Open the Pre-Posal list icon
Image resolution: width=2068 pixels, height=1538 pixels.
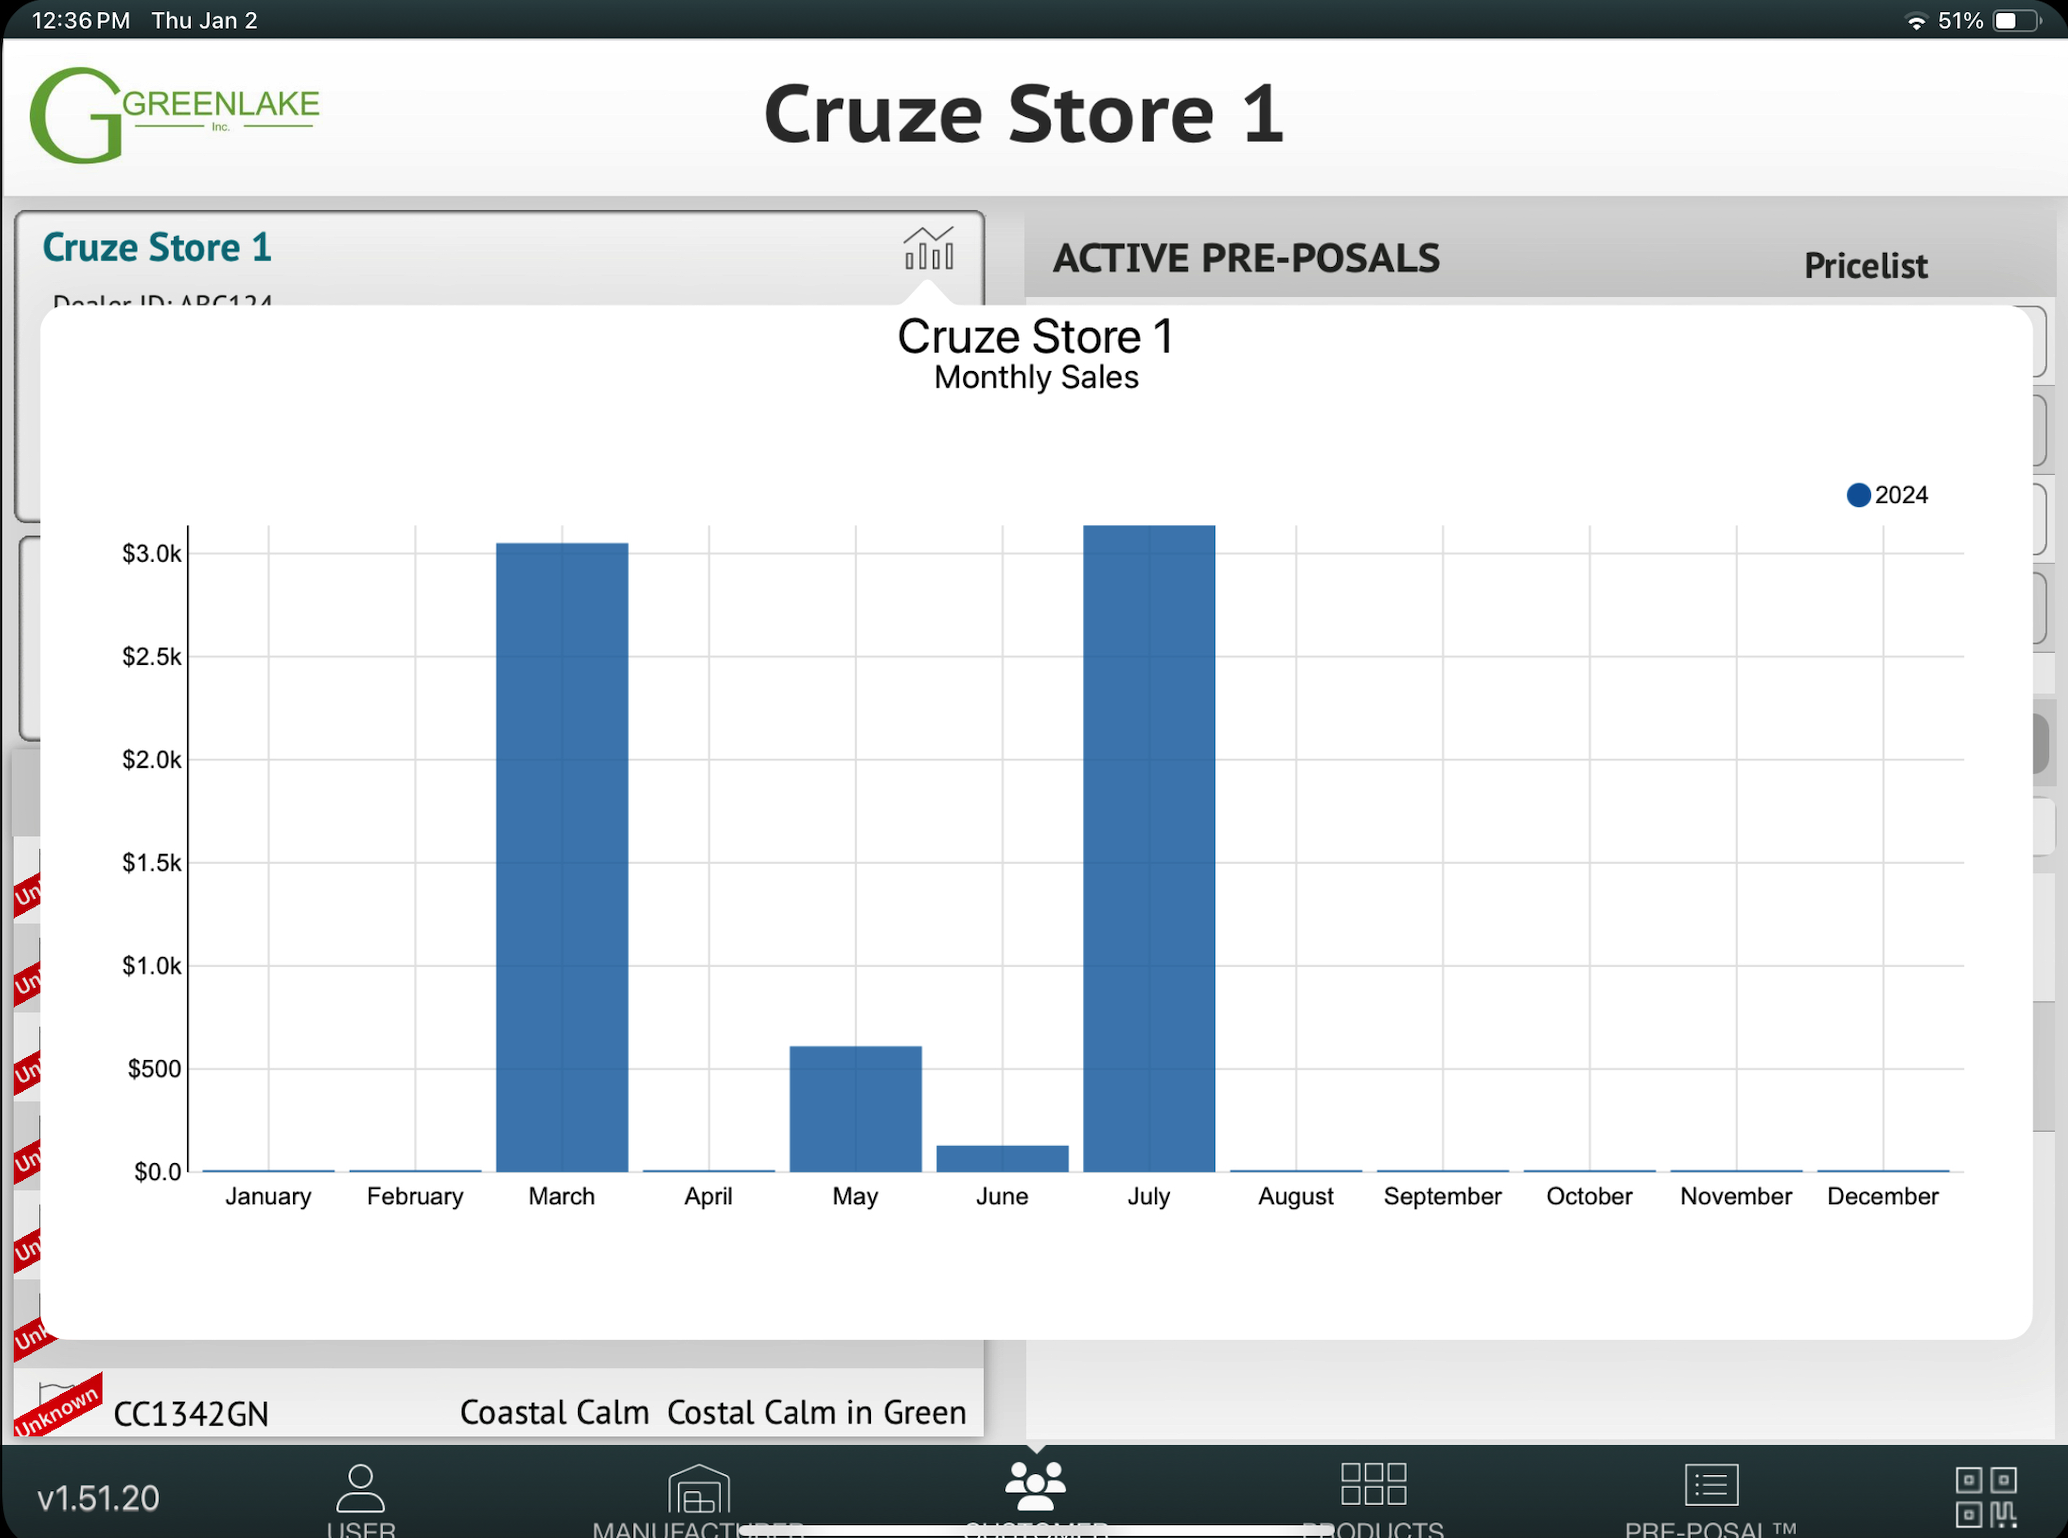1711,1485
